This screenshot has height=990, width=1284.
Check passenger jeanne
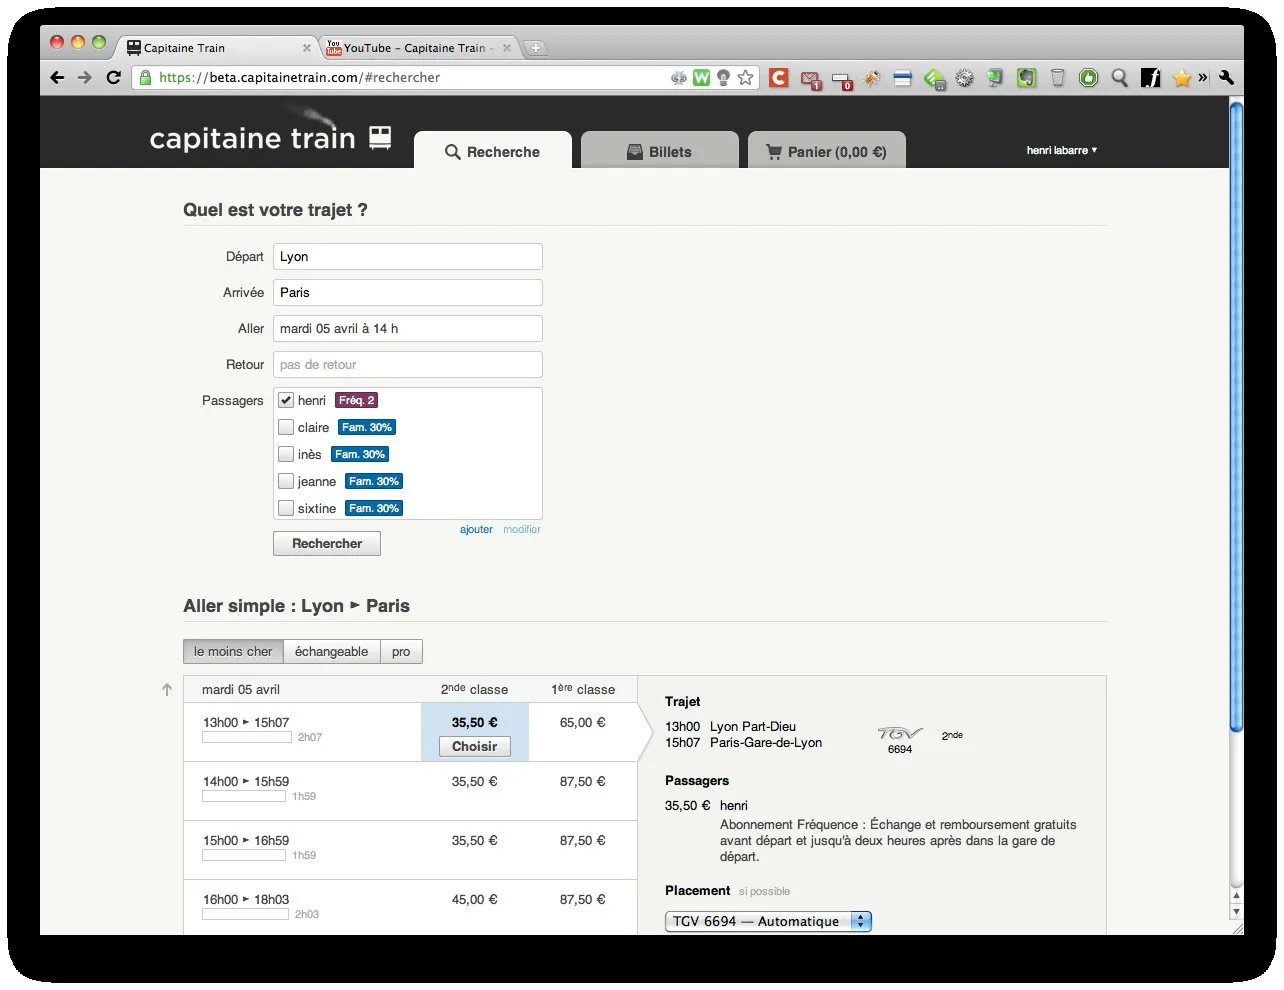286,481
